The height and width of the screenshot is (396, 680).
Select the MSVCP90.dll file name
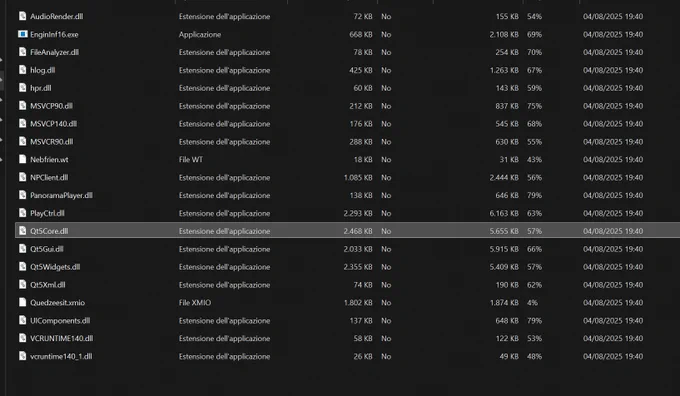click(51, 106)
